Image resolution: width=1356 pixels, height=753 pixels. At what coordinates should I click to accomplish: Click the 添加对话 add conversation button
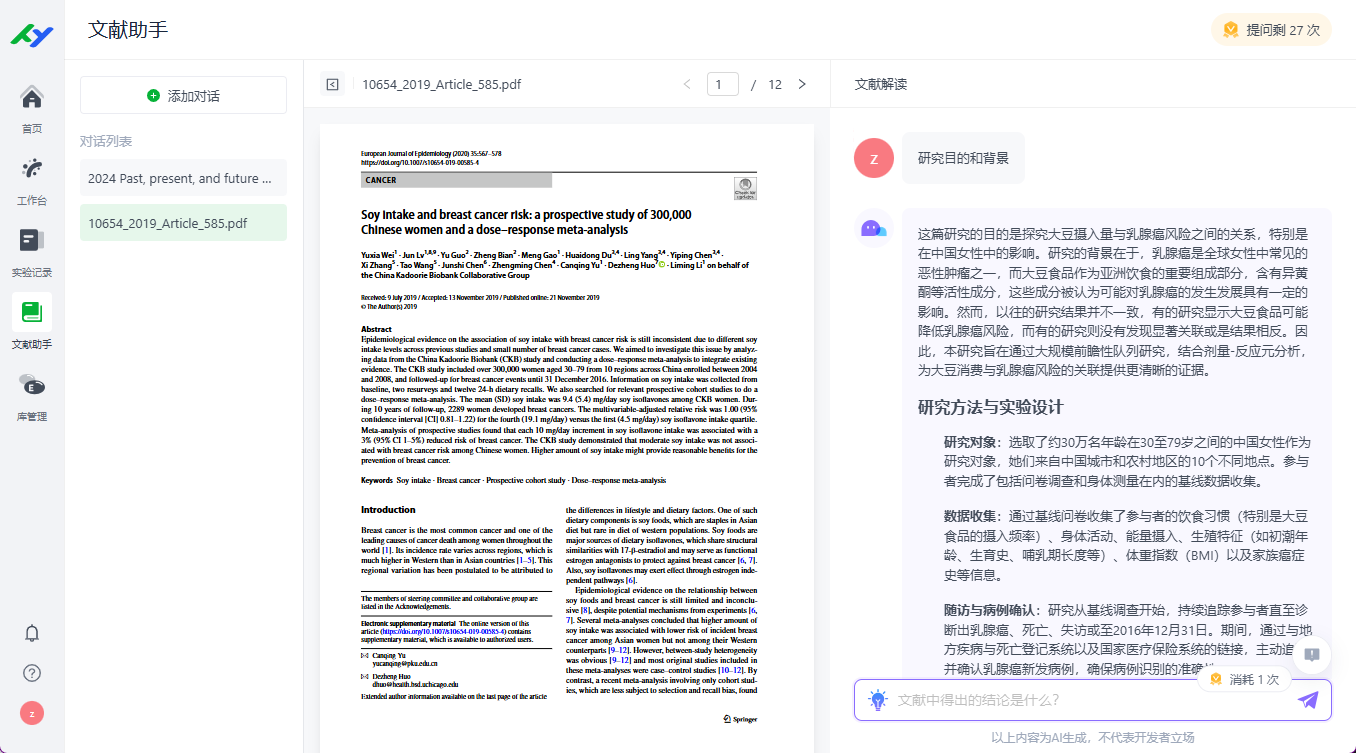(183, 96)
